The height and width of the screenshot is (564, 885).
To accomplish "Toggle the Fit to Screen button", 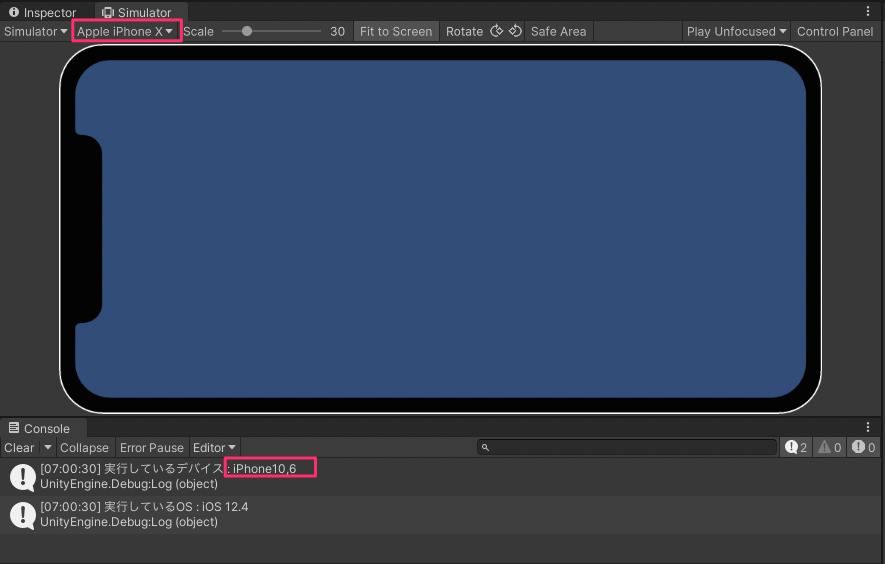I will tap(396, 32).
